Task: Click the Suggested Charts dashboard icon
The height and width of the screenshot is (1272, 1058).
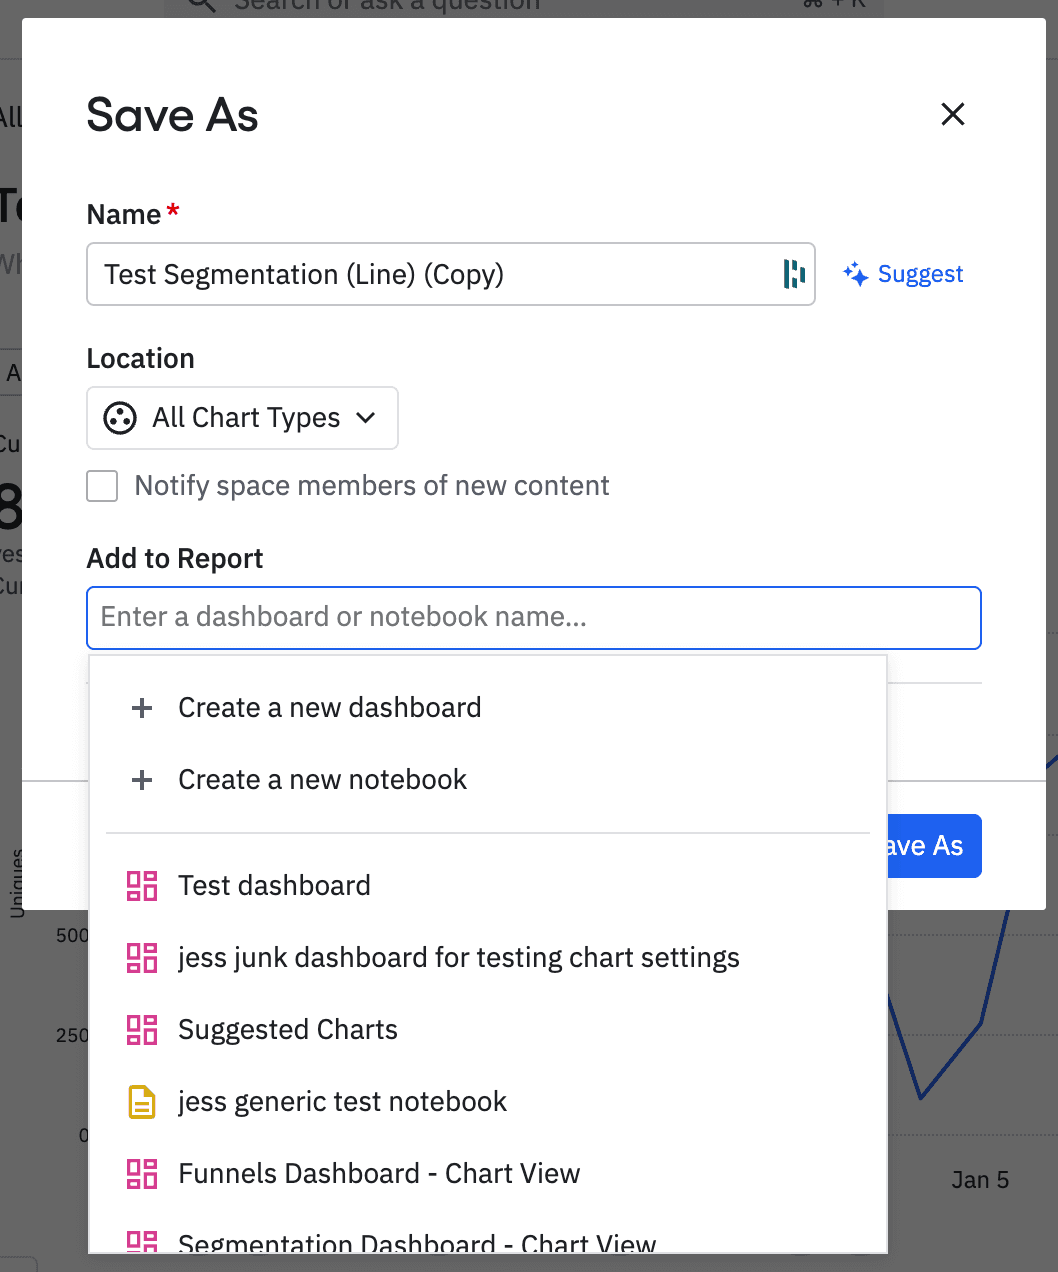Action: [142, 1030]
